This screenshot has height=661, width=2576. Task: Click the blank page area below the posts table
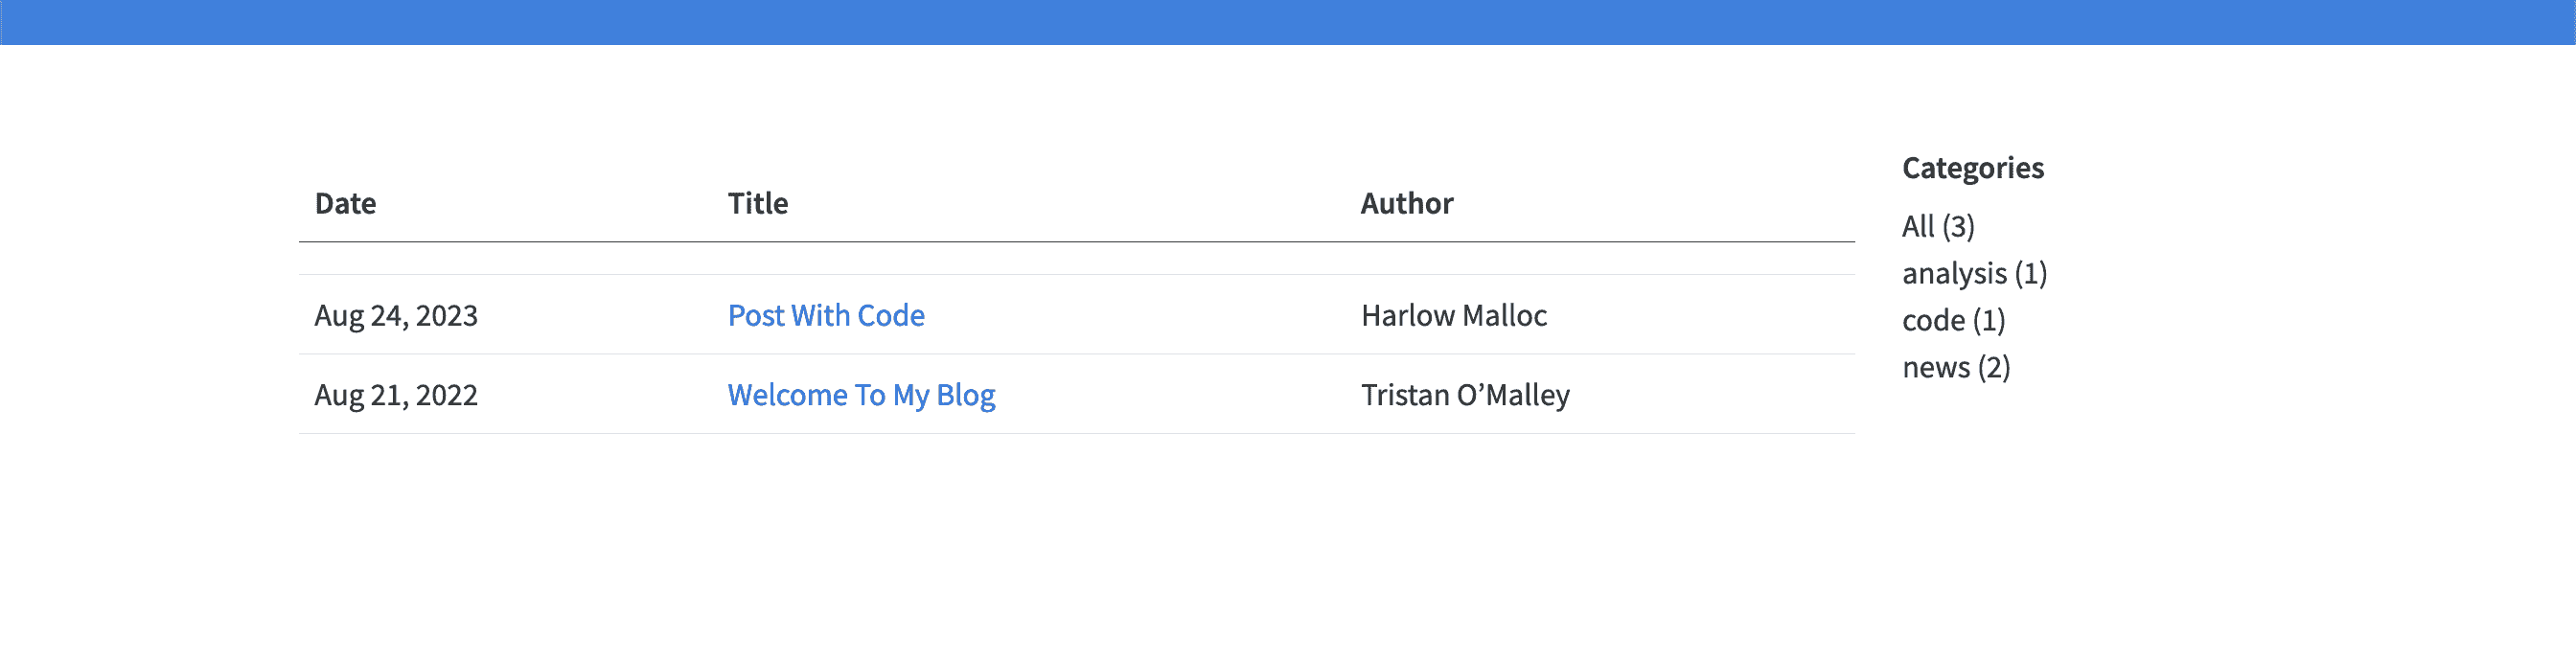[1076, 550]
